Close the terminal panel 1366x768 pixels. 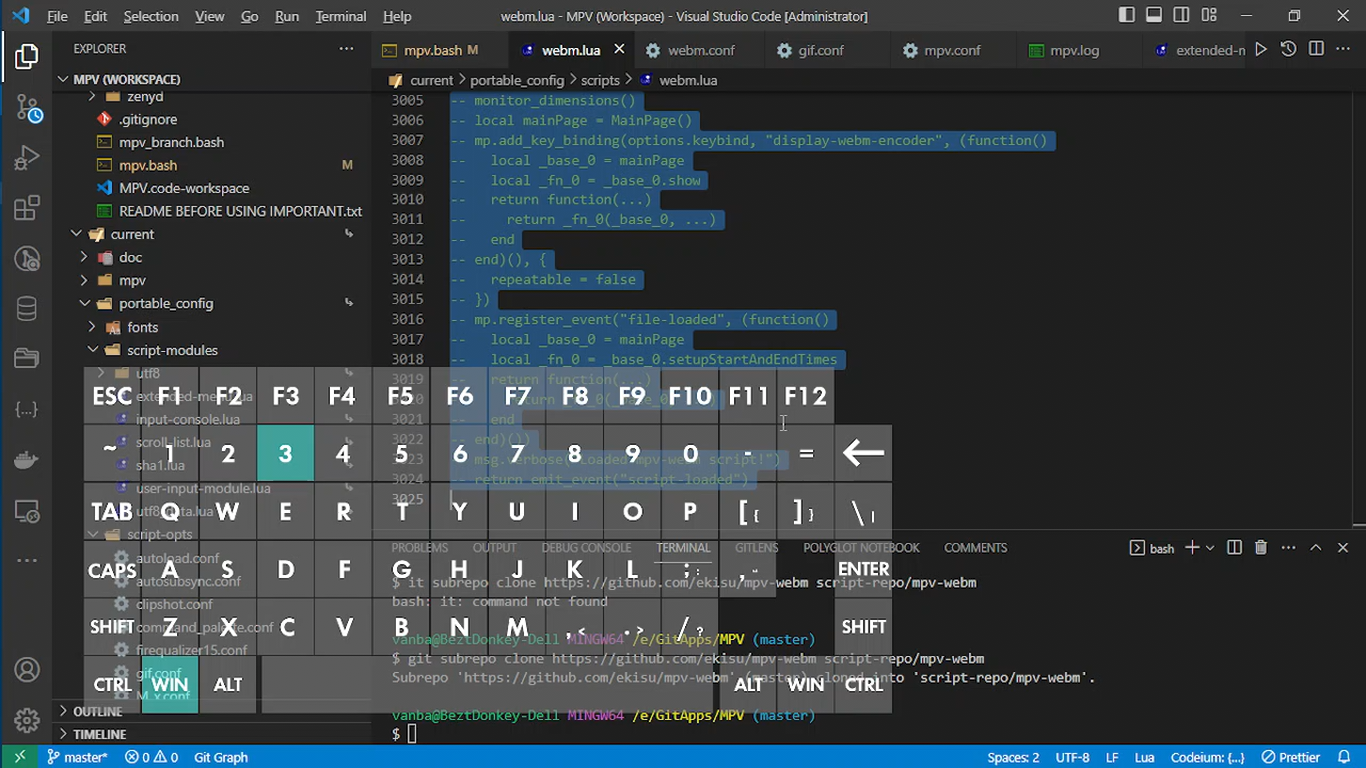(x=1343, y=548)
